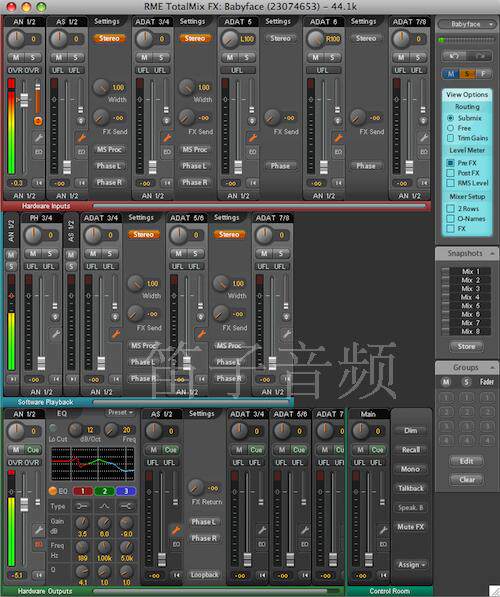
Task: Select snapshot Mix 5
Action: (470, 306)
